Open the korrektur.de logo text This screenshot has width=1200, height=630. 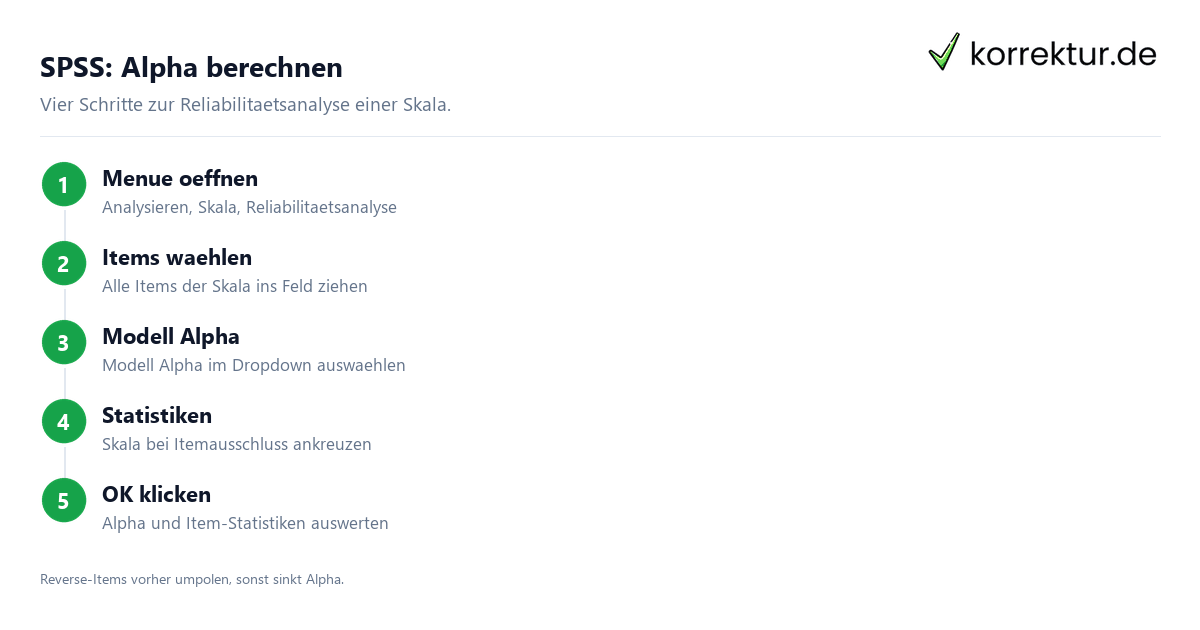coord(1063,54)
